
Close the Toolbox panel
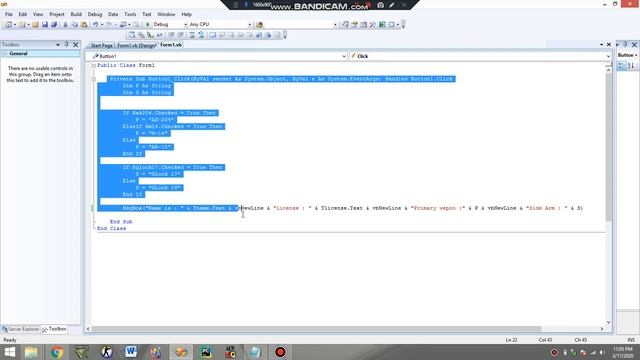[76, 44]
